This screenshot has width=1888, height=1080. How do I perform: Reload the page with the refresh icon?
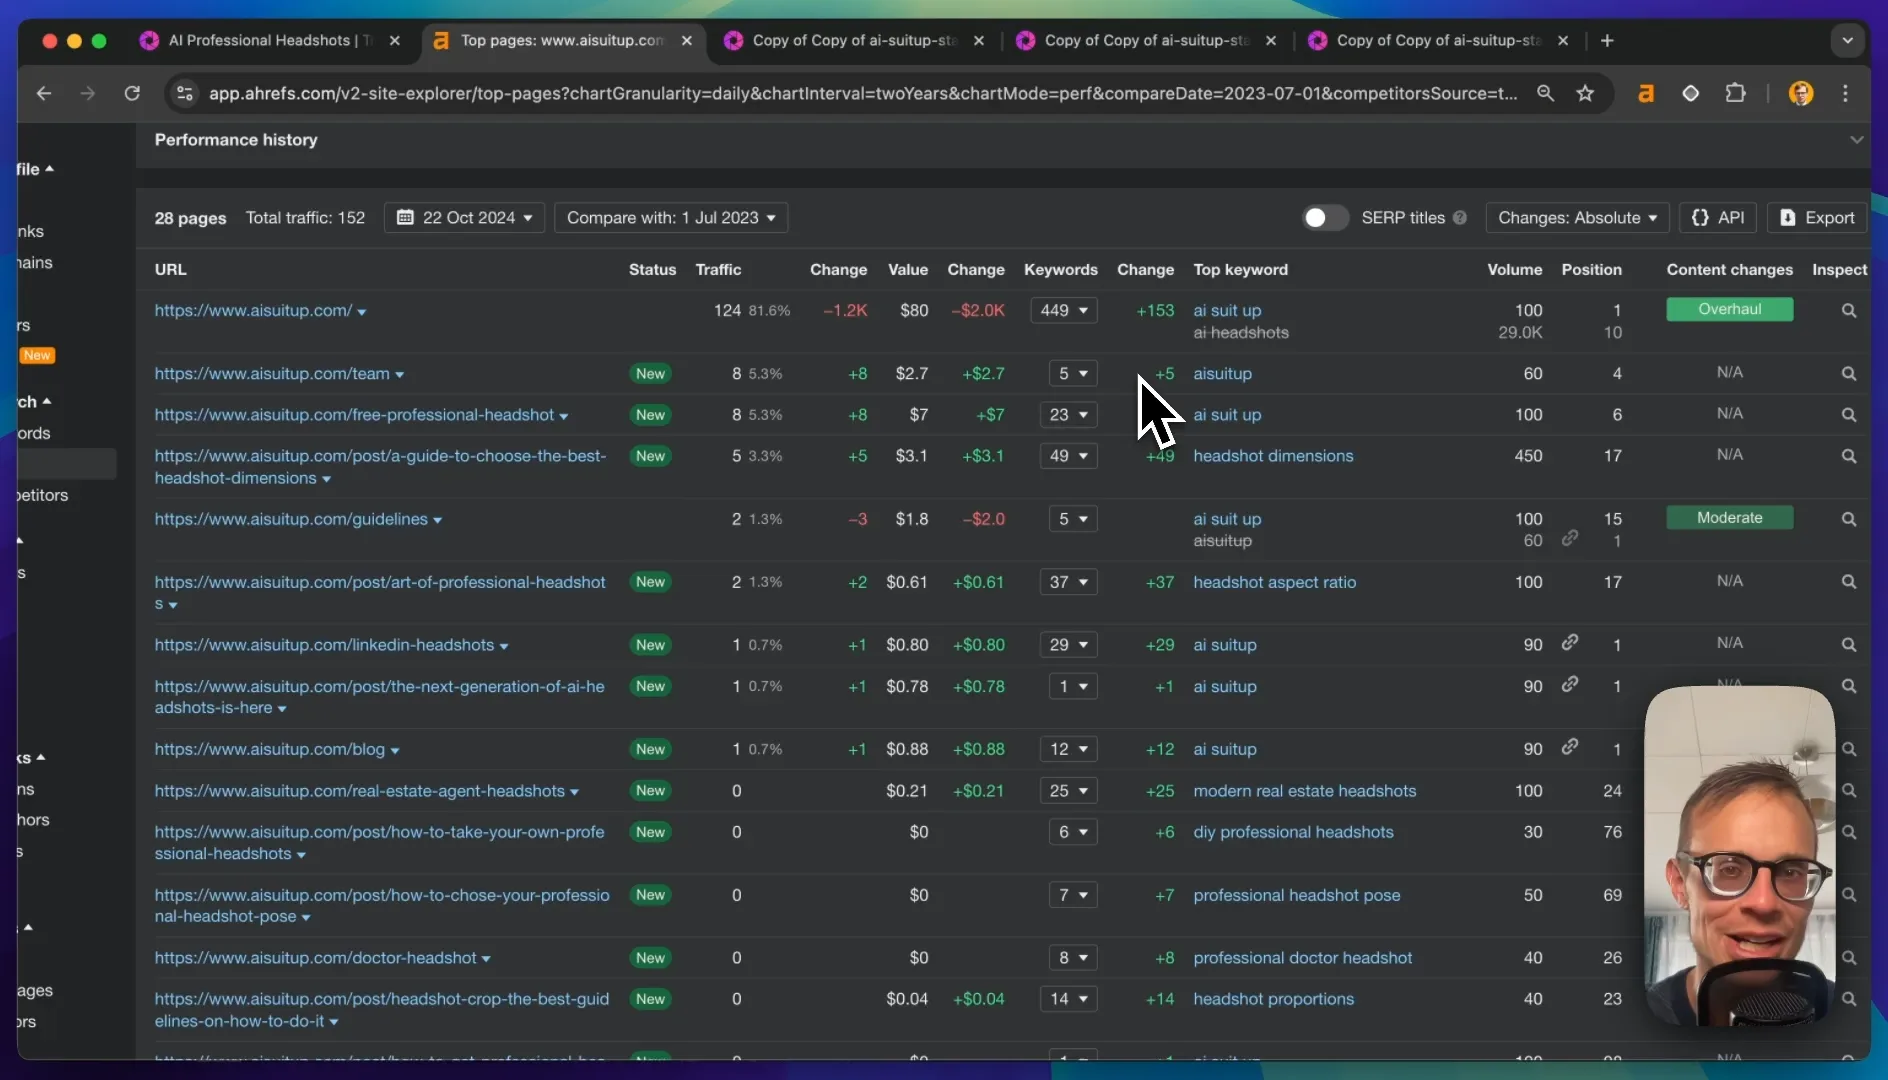(x=132, y=93)
